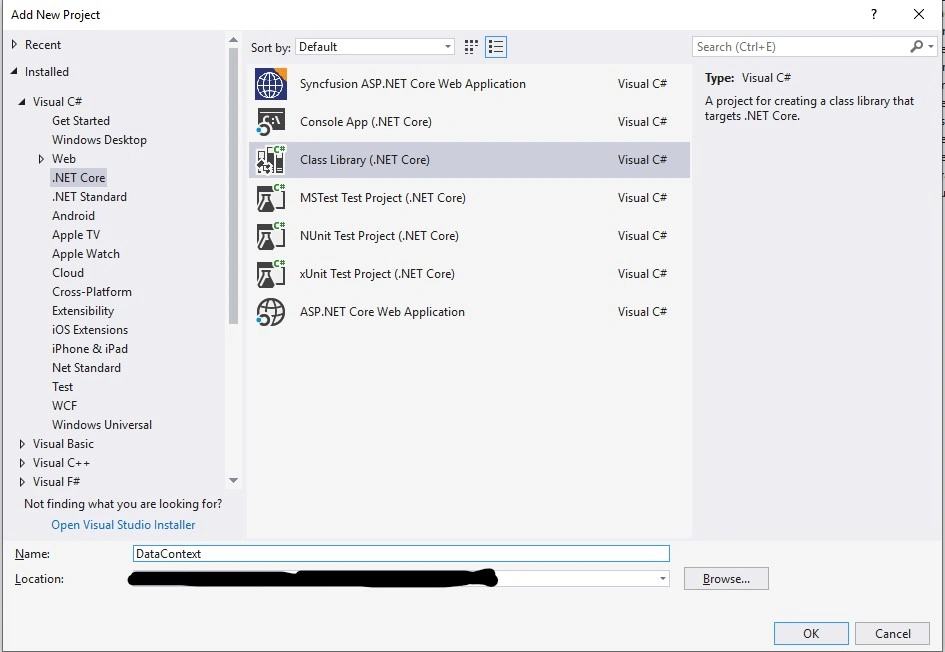Select the Cross-Platform category
The width and height of the screenshot is (945, 652).
click(x=92, y=292)
